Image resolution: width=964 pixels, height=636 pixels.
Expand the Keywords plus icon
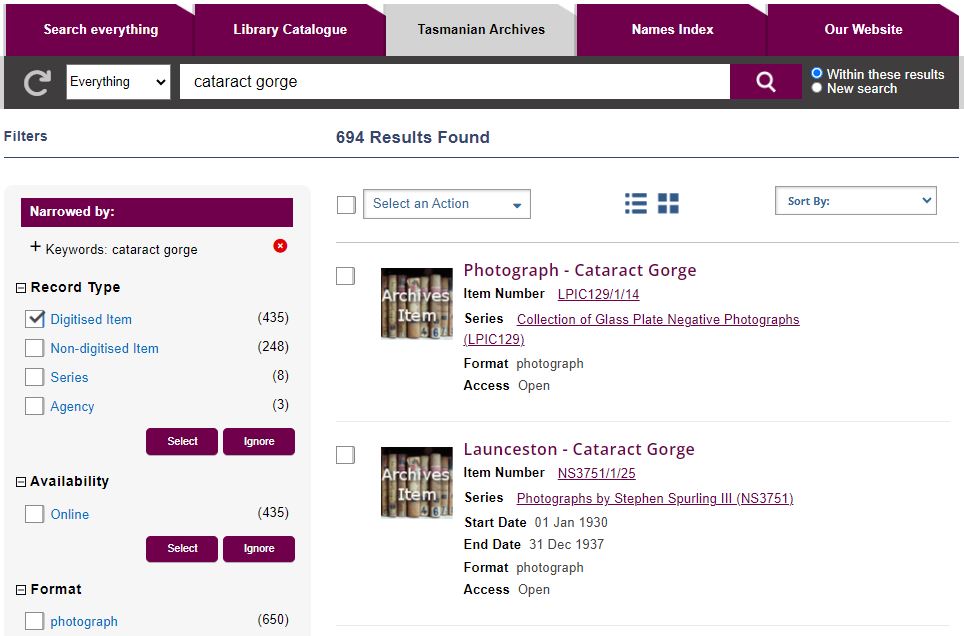36,247
